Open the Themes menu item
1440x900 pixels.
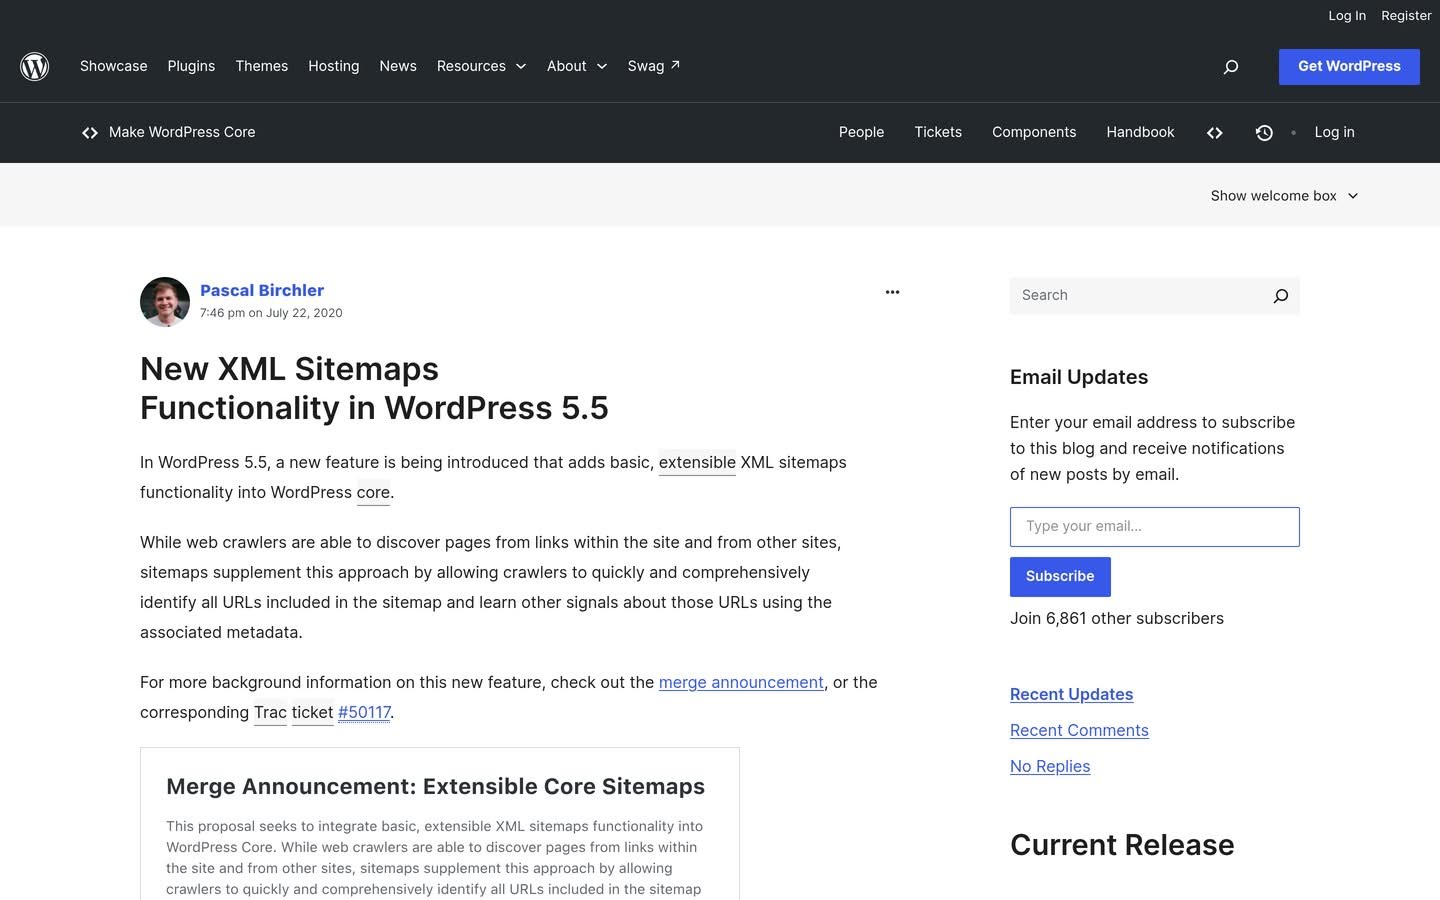click(262, 66)
